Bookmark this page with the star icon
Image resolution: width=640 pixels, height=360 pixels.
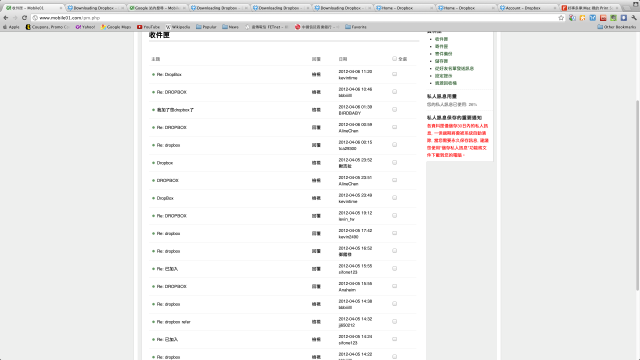561,18
